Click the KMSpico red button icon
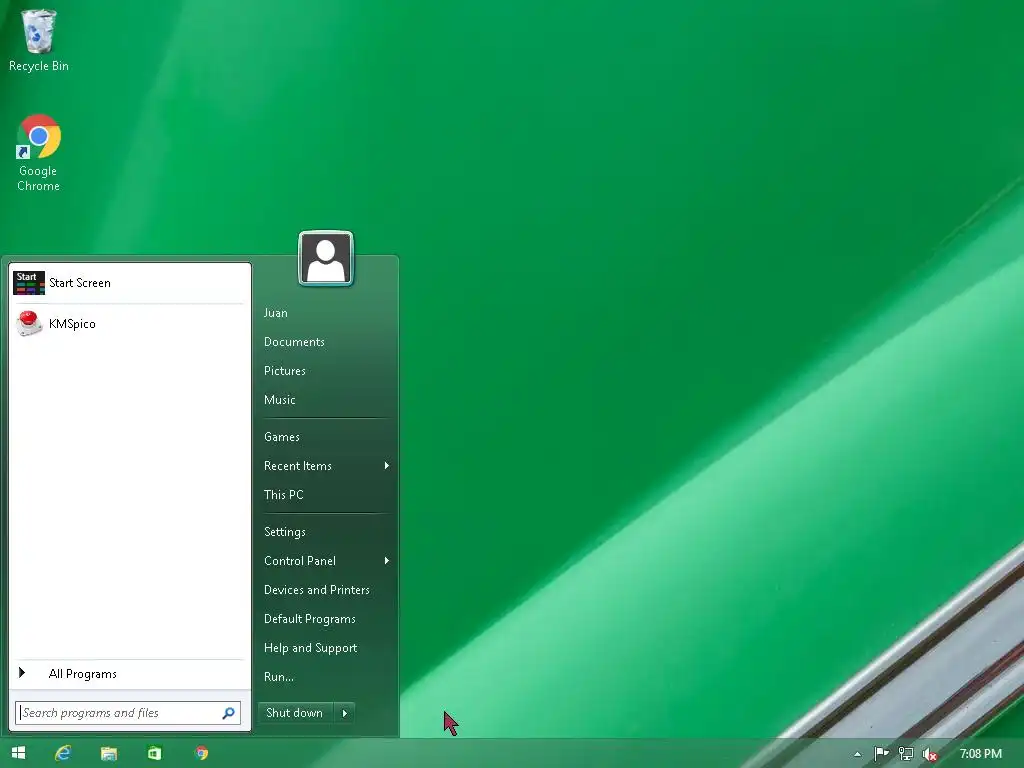Screen dimensions: 1024x768 coord(29,323)
